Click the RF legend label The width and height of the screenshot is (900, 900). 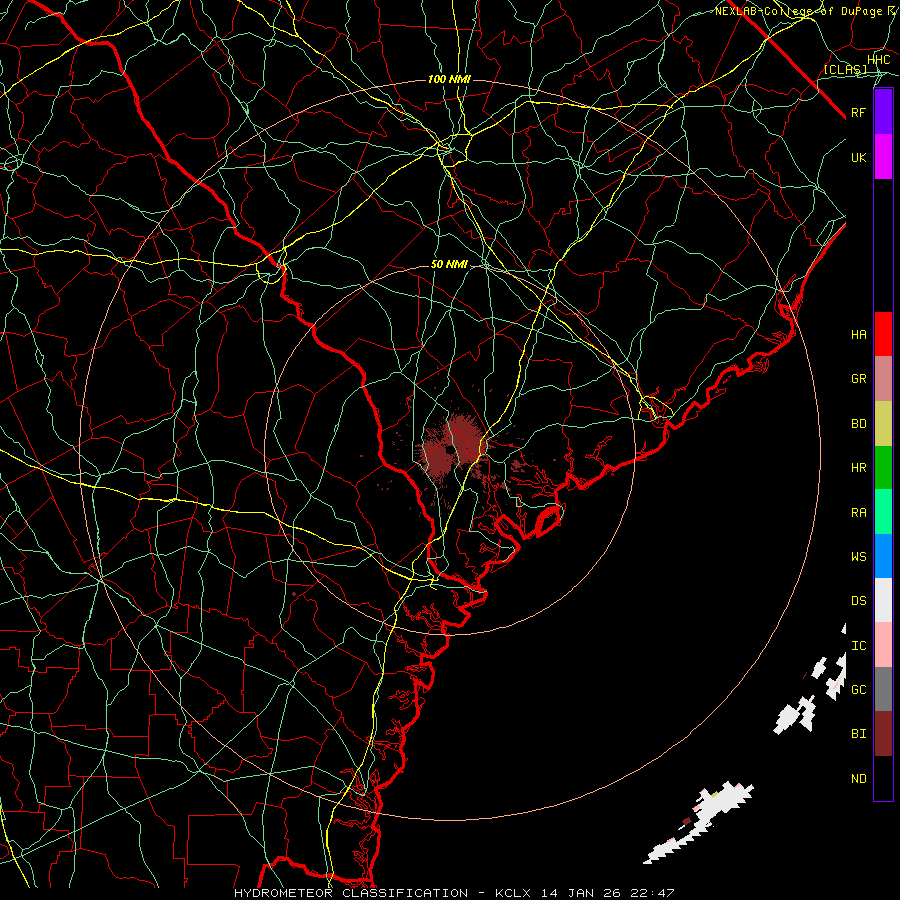click(859, 112)
